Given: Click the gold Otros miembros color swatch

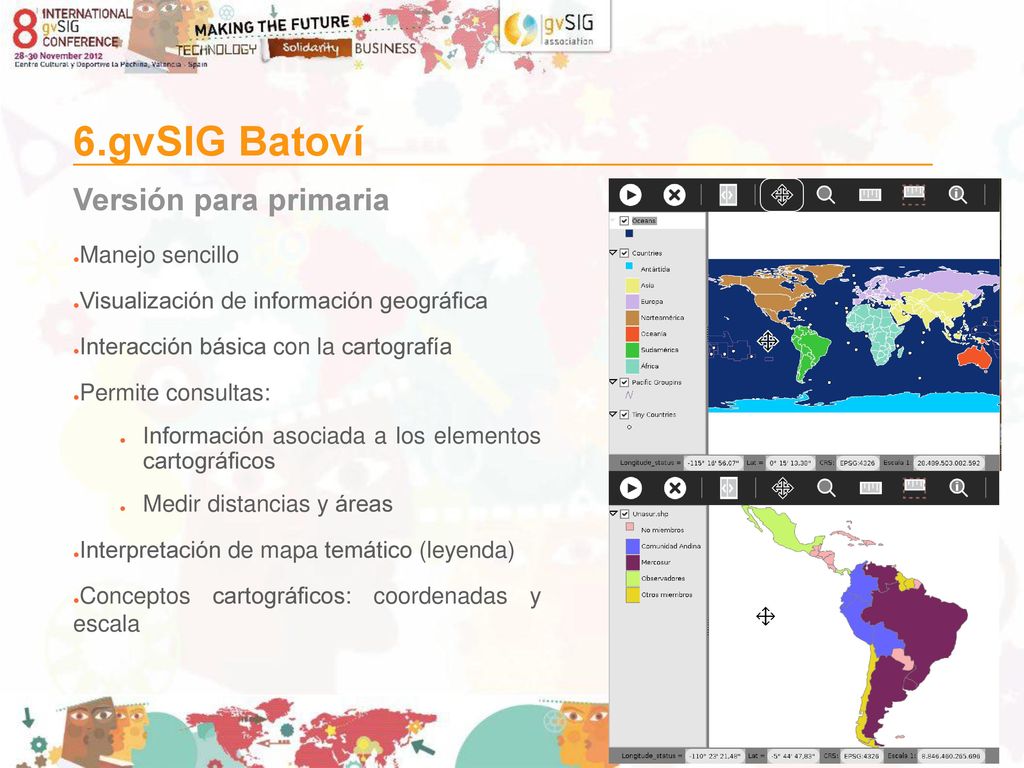Looking at the screenshot, I should pyautogui.click(x=632, y=595).
